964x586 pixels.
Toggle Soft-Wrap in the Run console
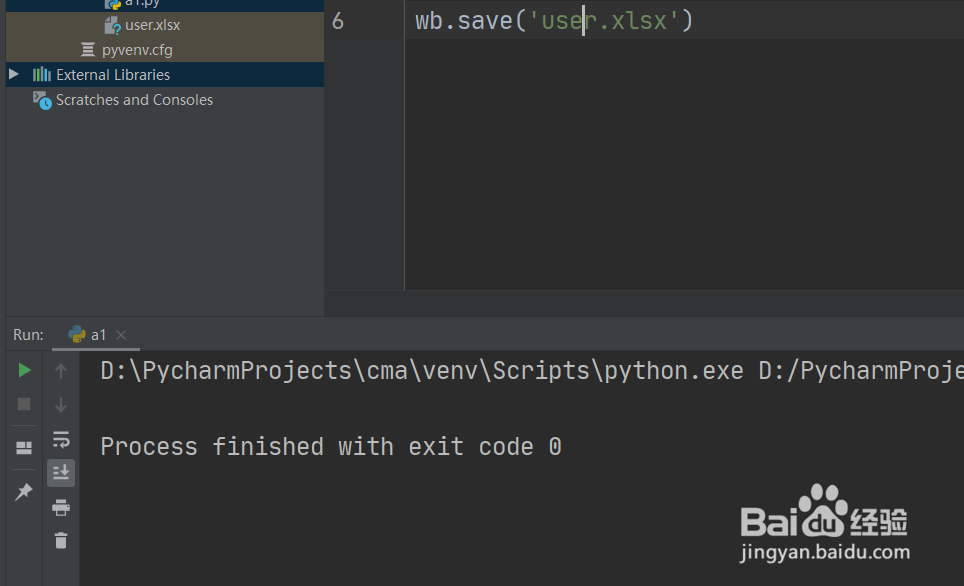point(61,439)
